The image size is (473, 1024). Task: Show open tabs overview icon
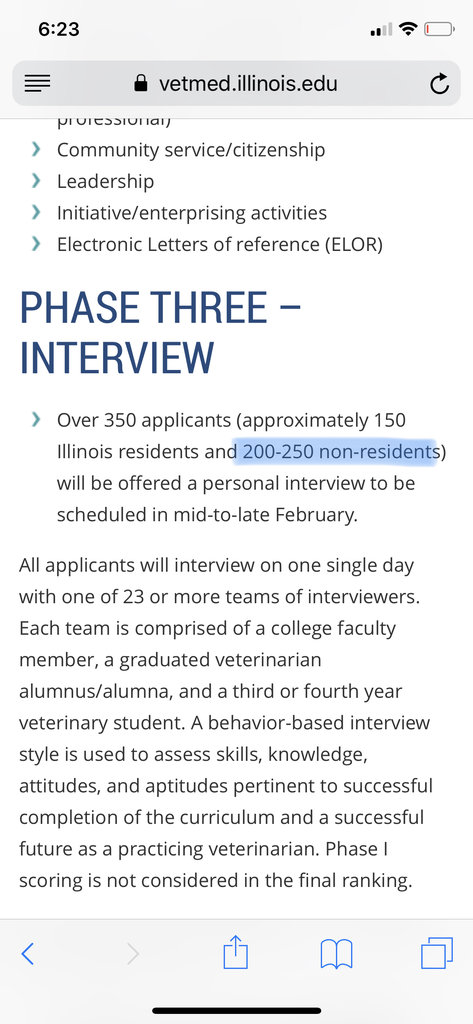[436, 953]
